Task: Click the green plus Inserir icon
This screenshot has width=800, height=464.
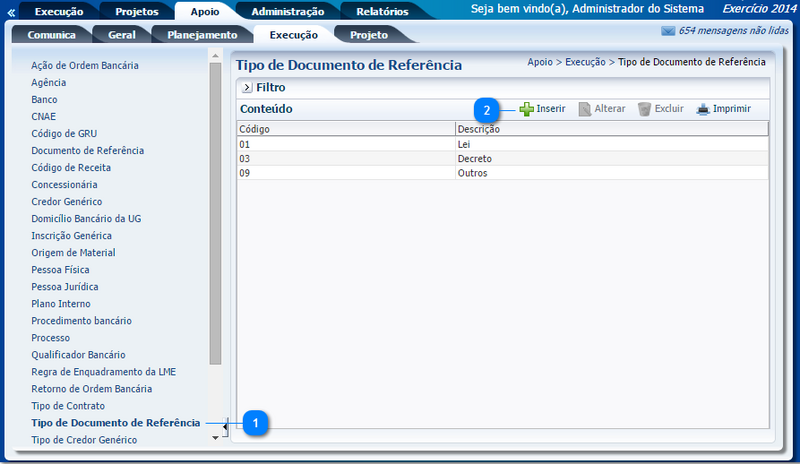Action: [x=526, y=108]
